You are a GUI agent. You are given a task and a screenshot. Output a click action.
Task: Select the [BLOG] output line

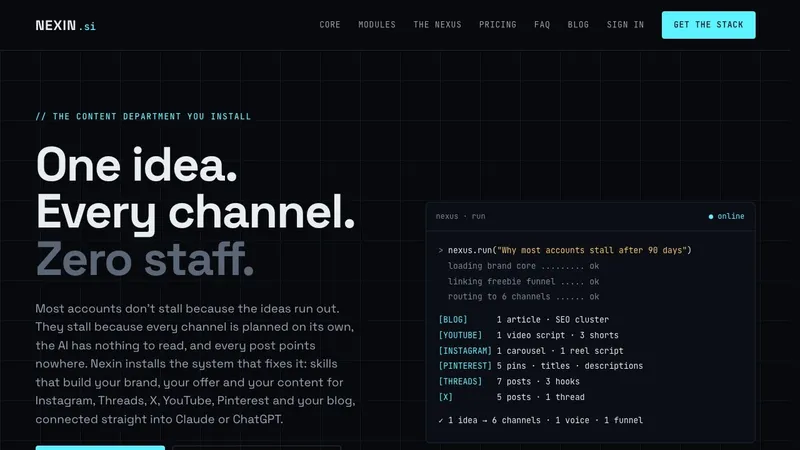[523, 320]
